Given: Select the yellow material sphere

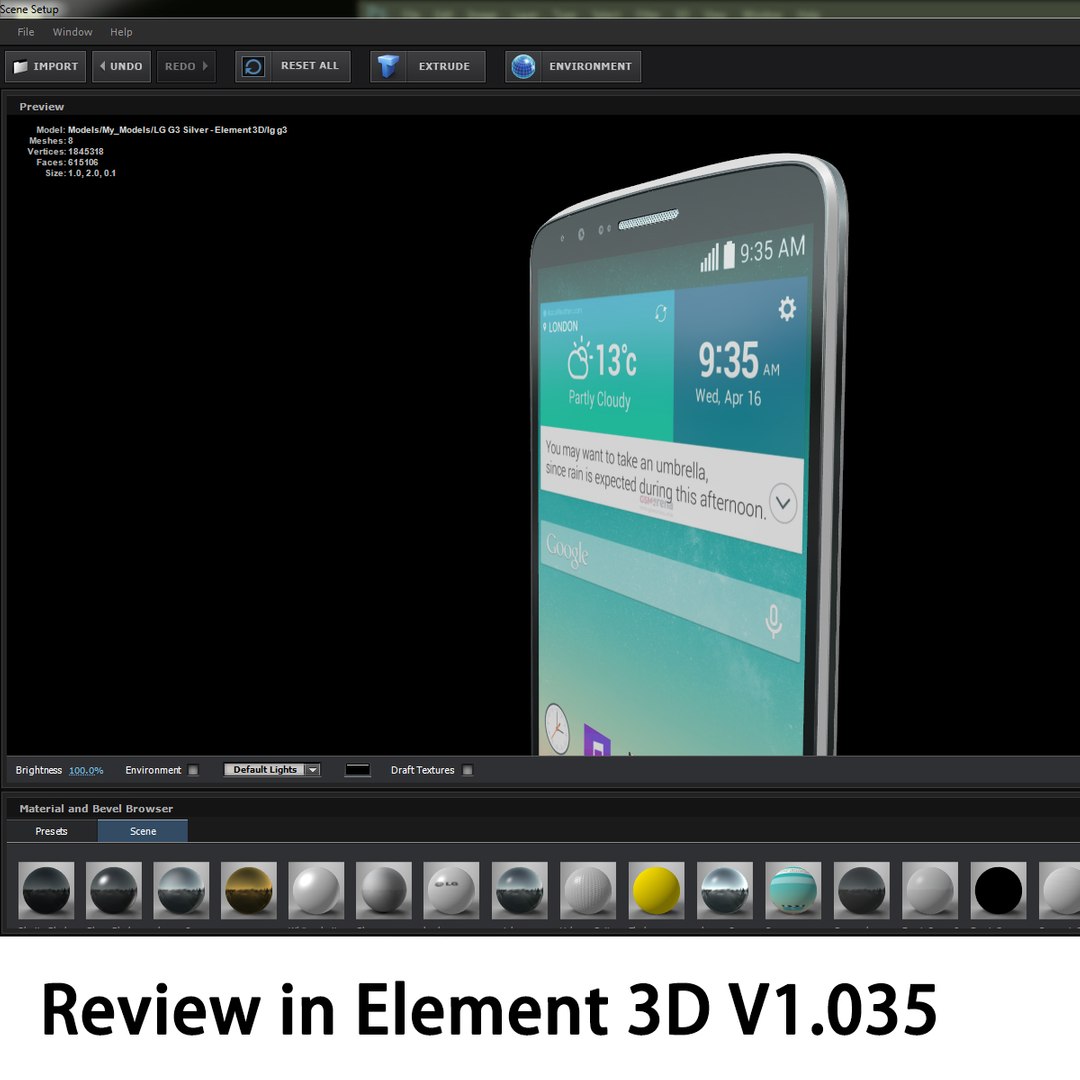Looking at the screenshot, I should (x=656, y=890).
